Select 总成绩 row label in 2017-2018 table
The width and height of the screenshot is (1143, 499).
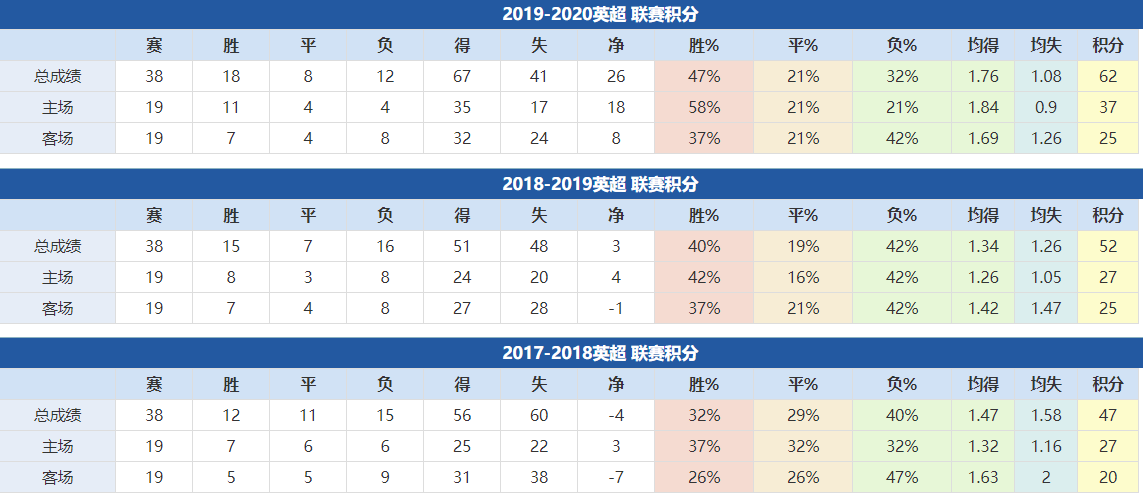58,415
